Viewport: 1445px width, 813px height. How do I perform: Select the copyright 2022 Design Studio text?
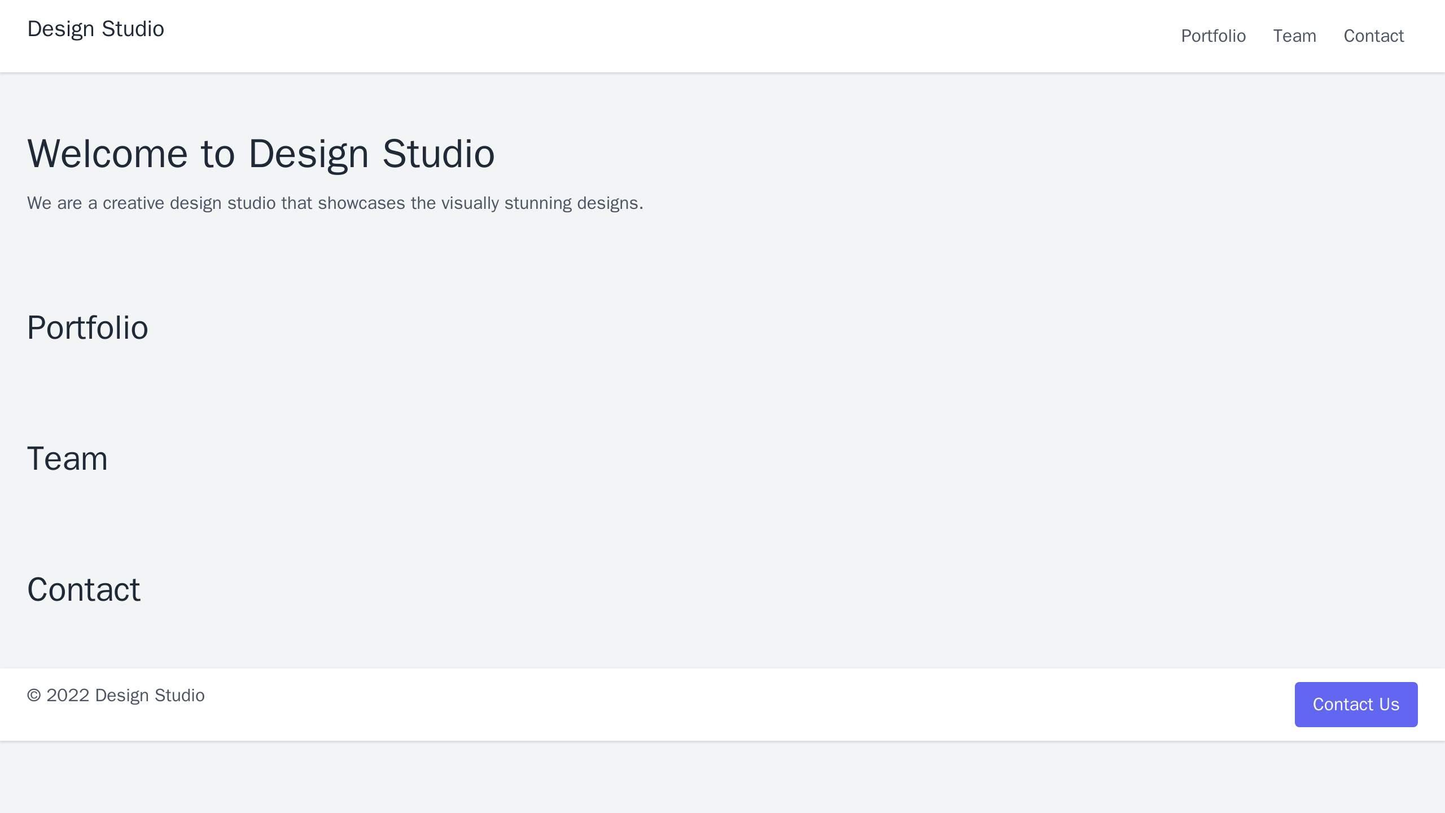point(115,695)
